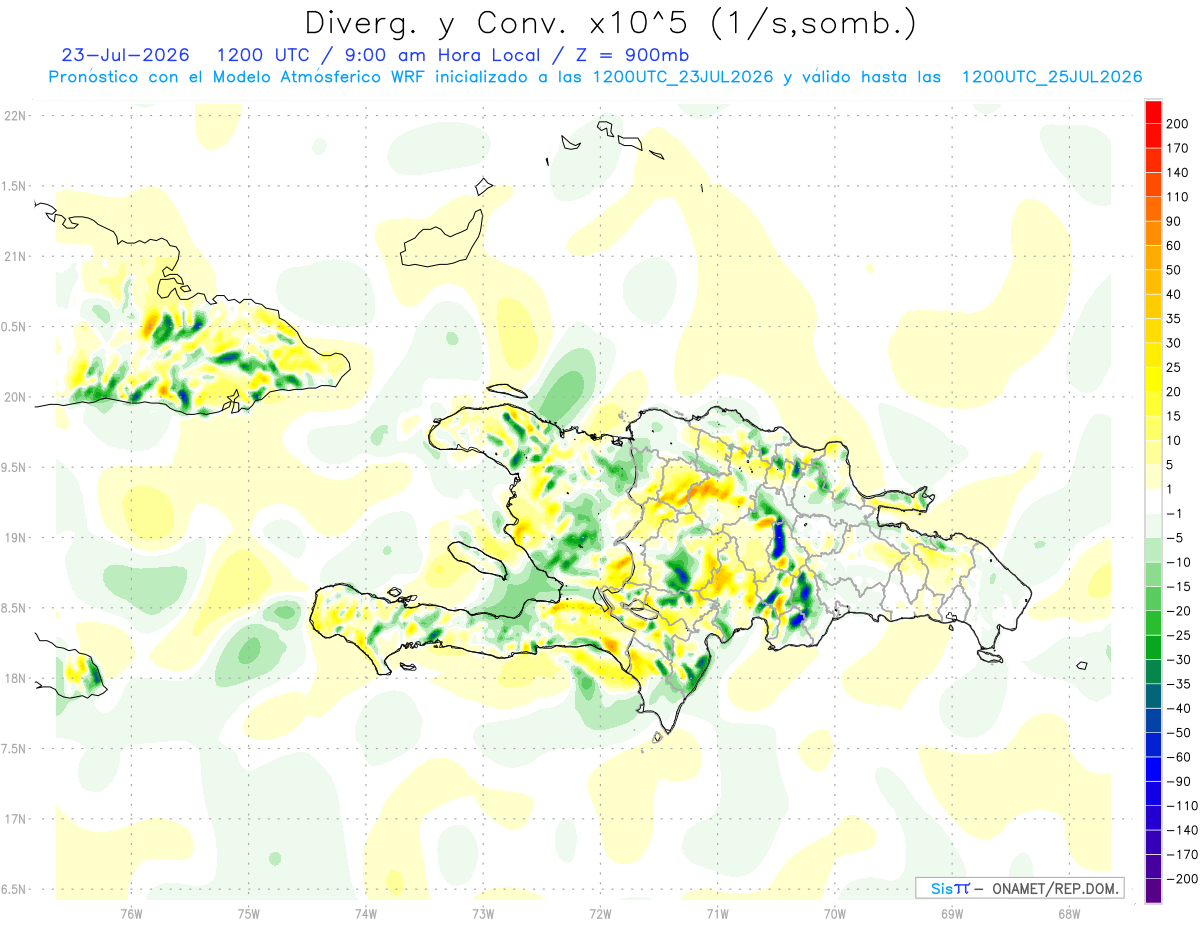The height and width of the screenshot is (927, 1200).
Task: Click the positive colorbar value '110'
Action: 1177,197
